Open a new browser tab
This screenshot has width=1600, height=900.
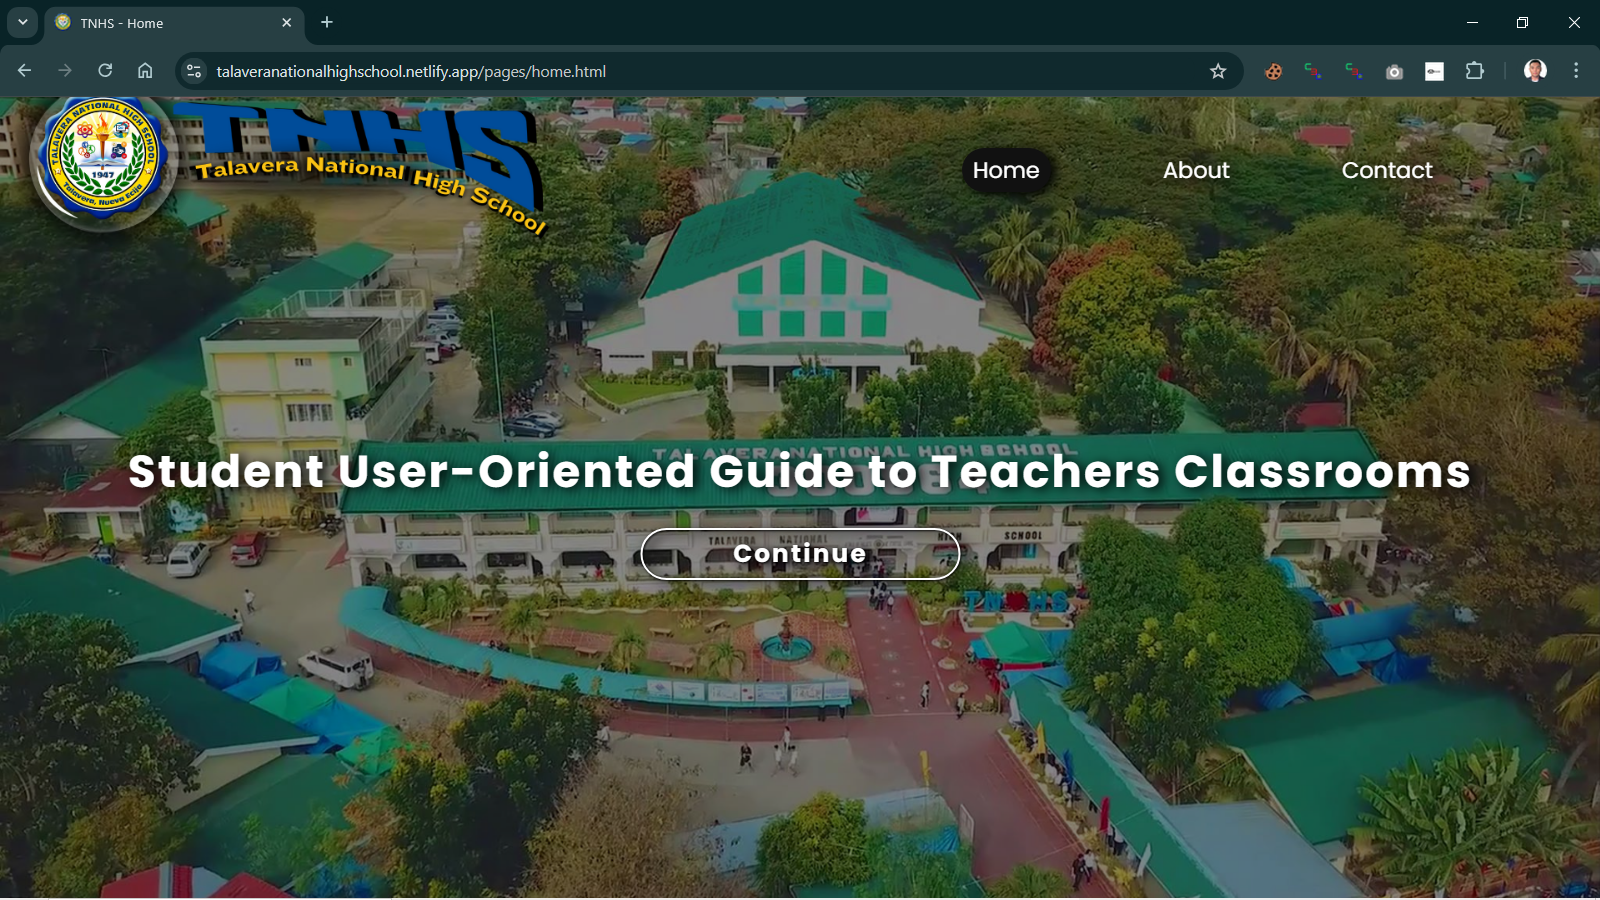(327, 22)
